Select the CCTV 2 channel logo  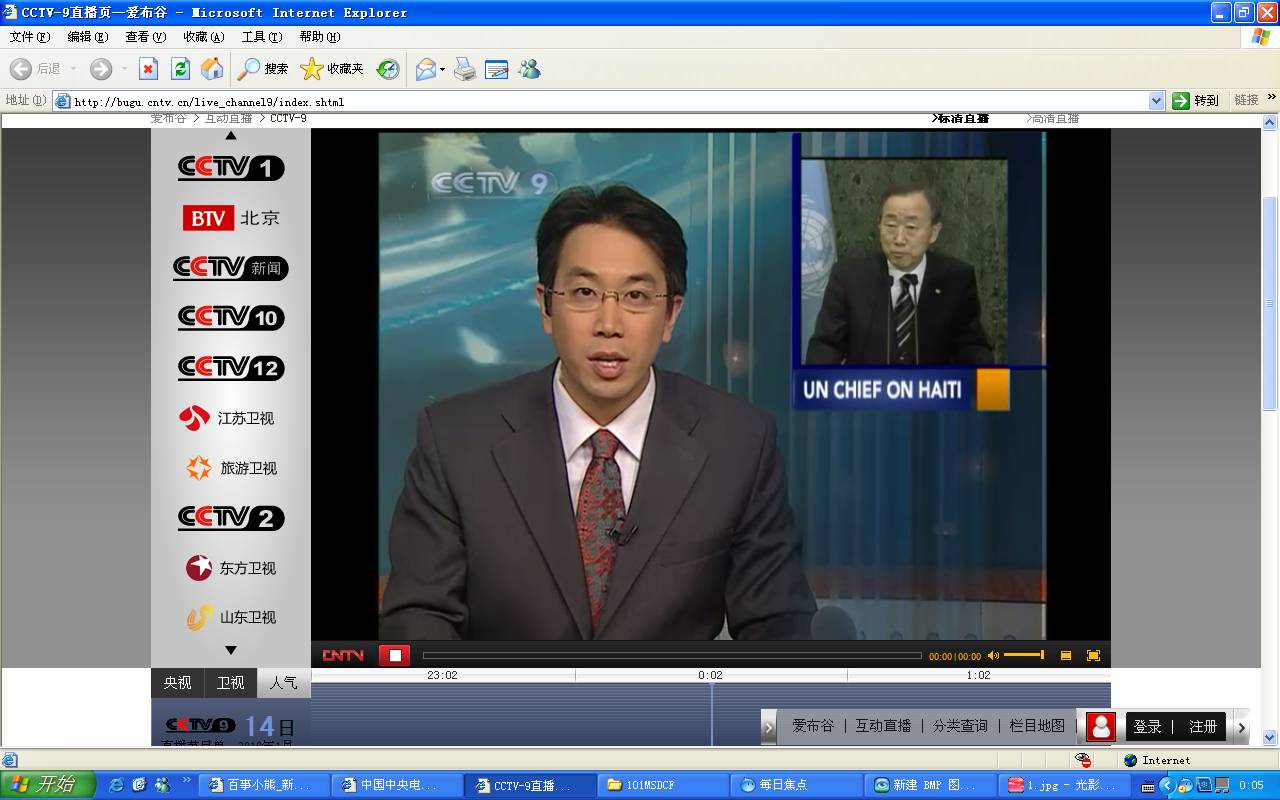231,518
